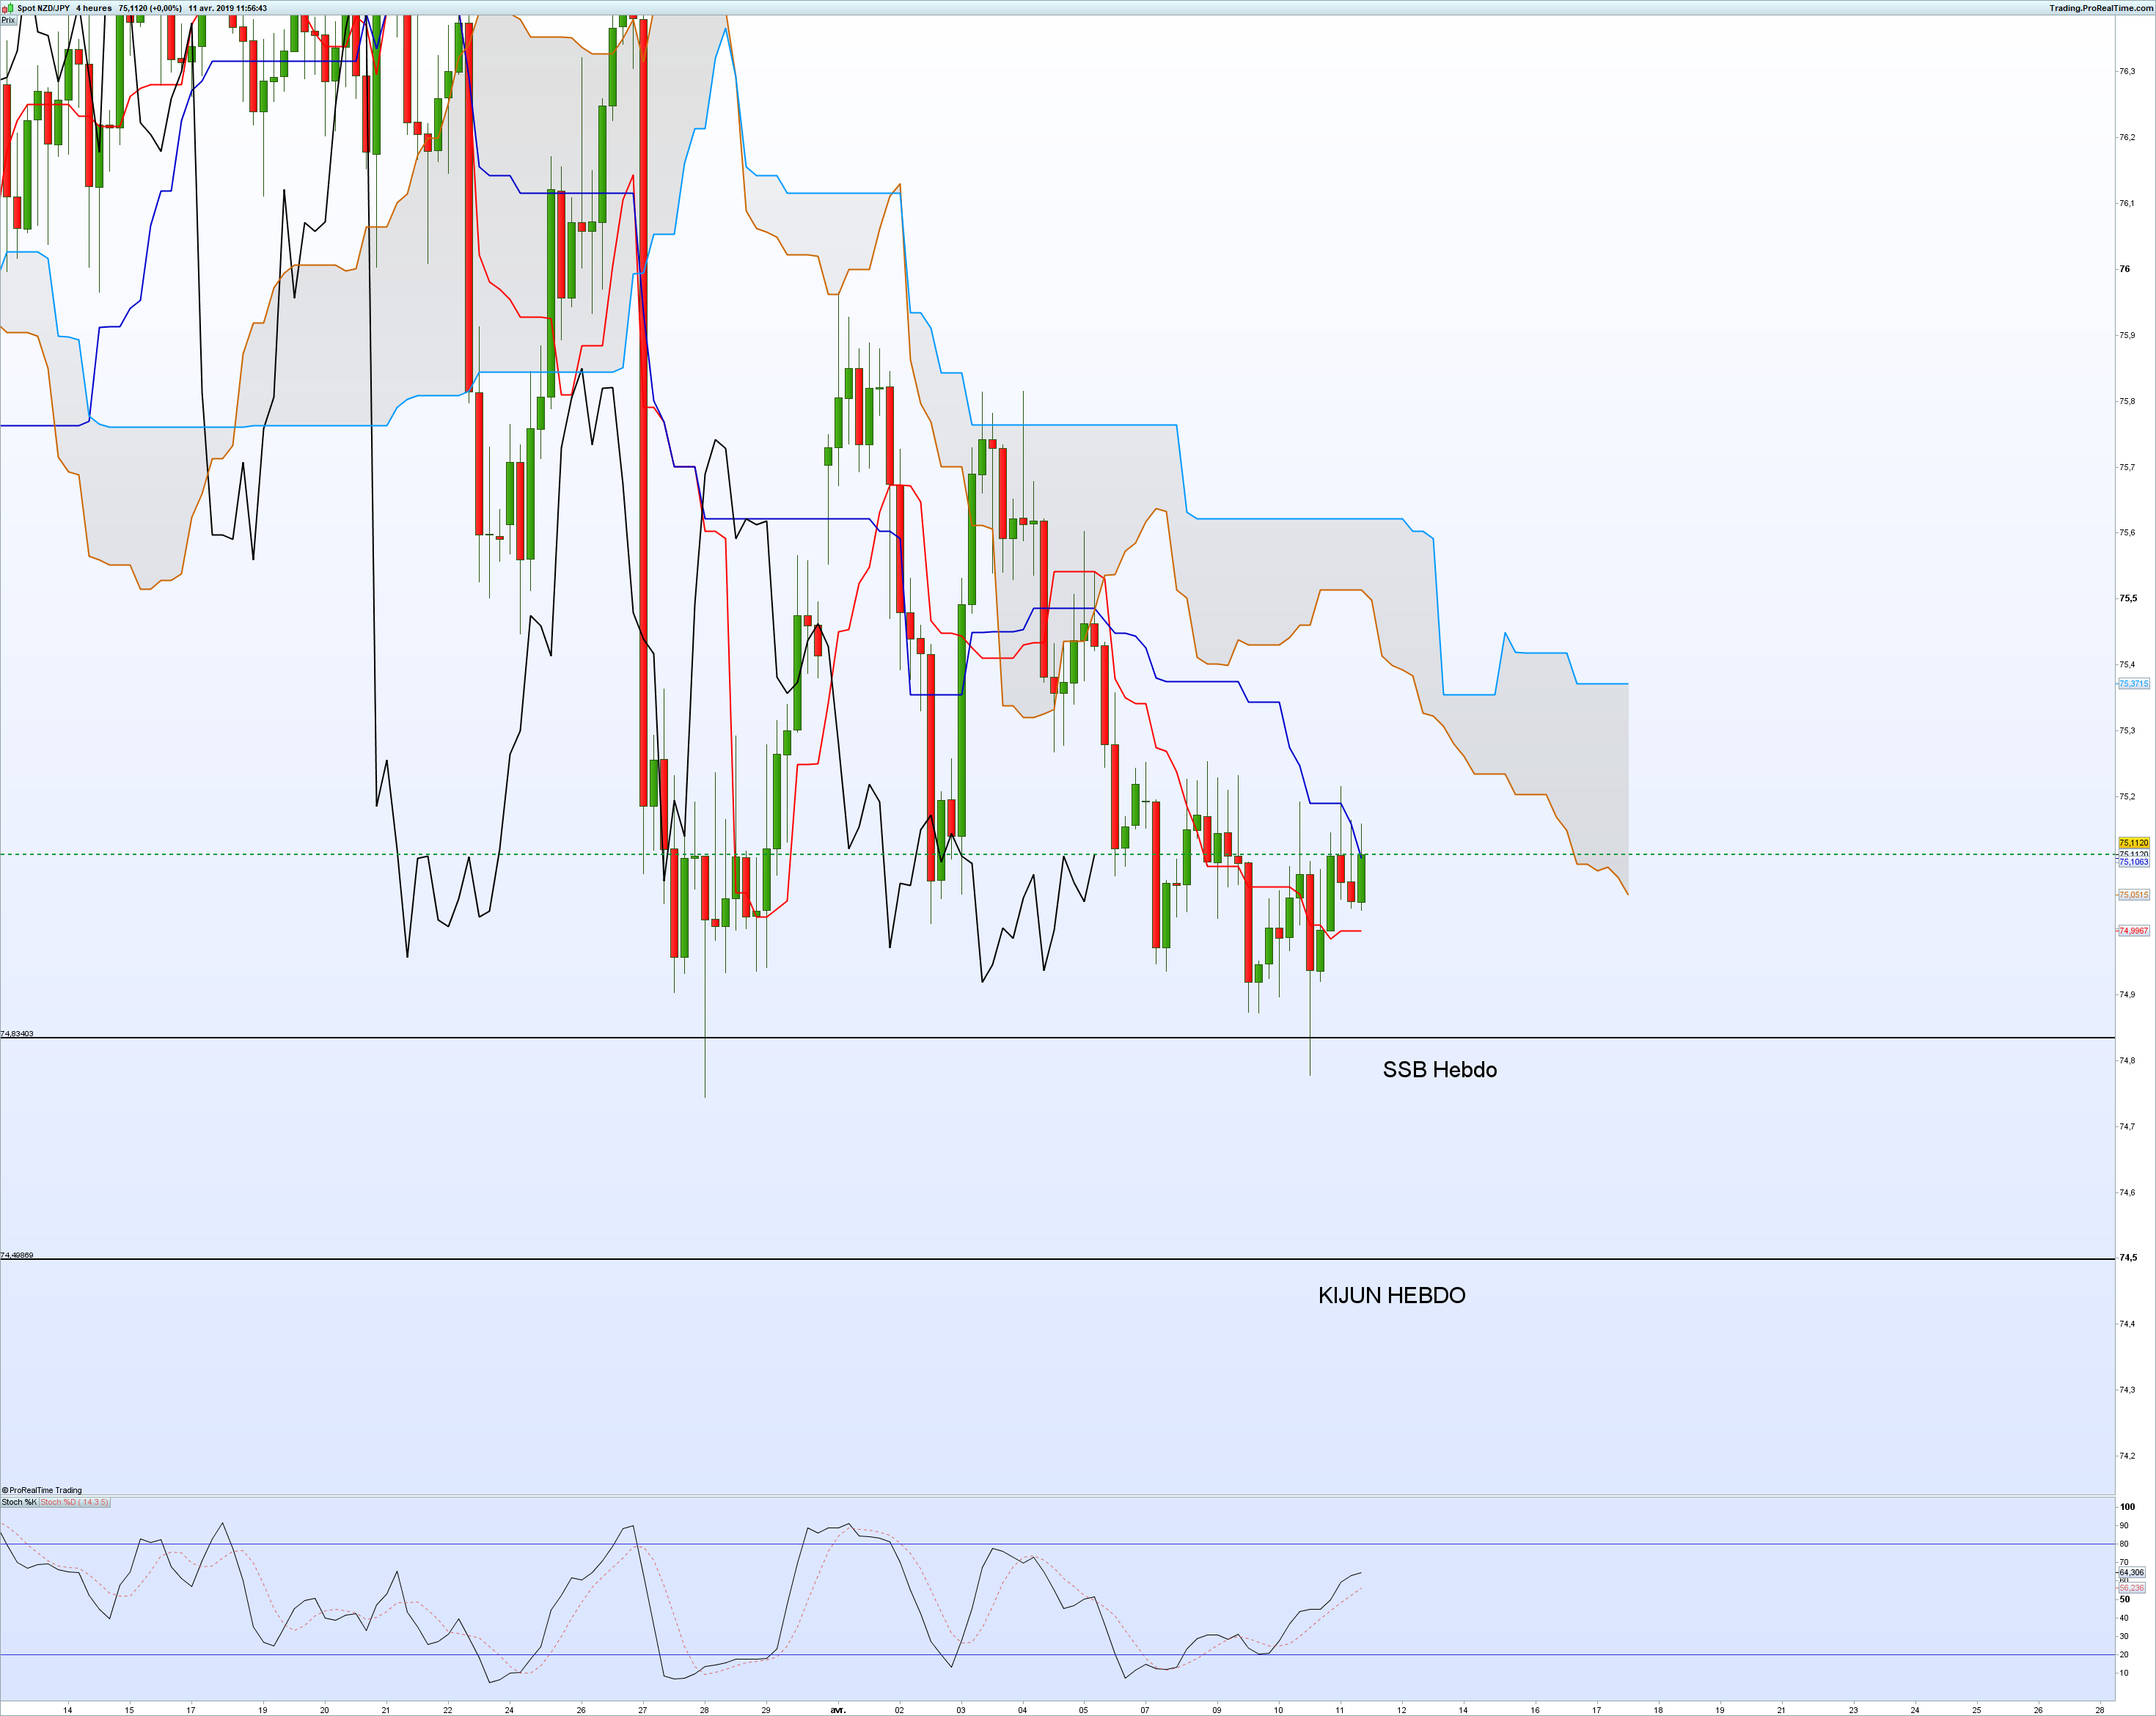This screenshot has width=2156, height=1716.
Task: Click the 56,236 stochastic value tag
Action: [2131, 1588]
